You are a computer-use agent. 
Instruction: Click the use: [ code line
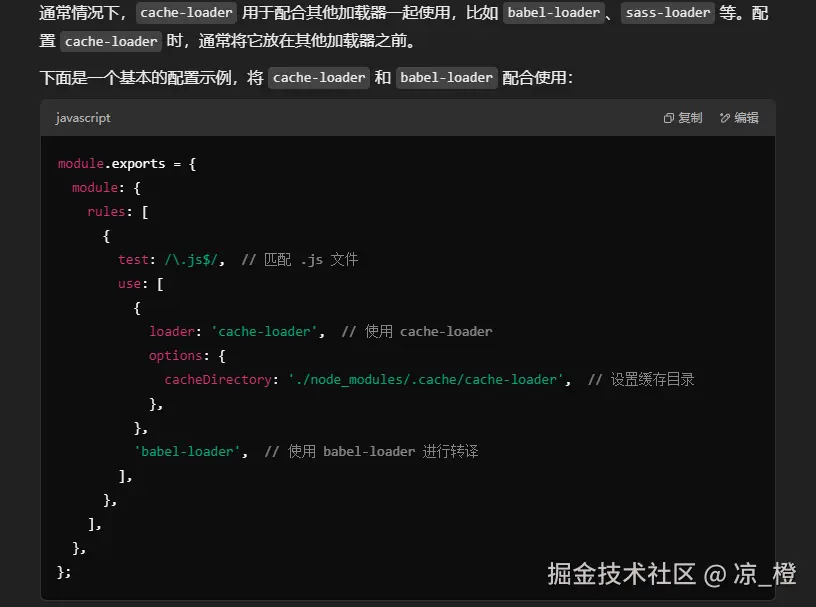(x=141, y=284)
